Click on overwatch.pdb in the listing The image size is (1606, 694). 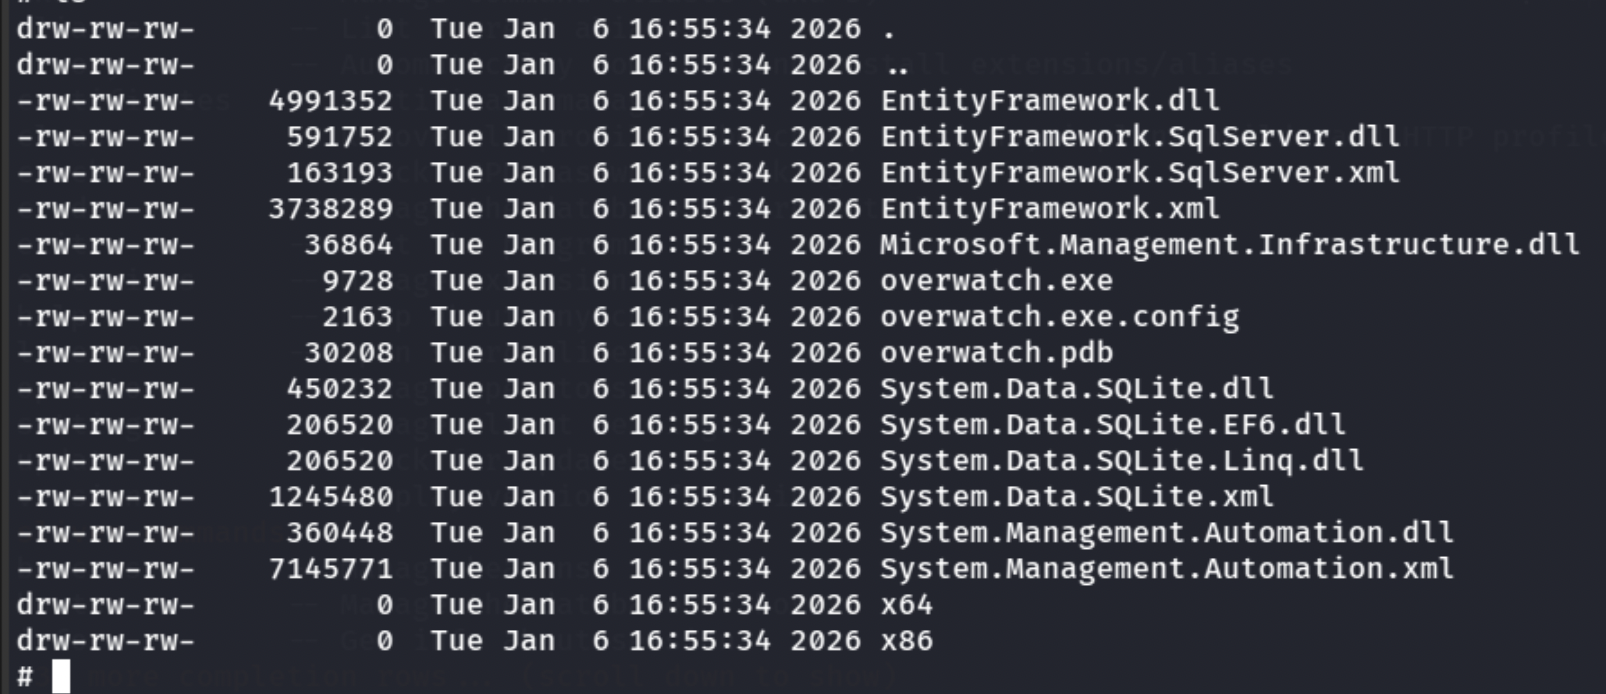click(x=996, y=353)
